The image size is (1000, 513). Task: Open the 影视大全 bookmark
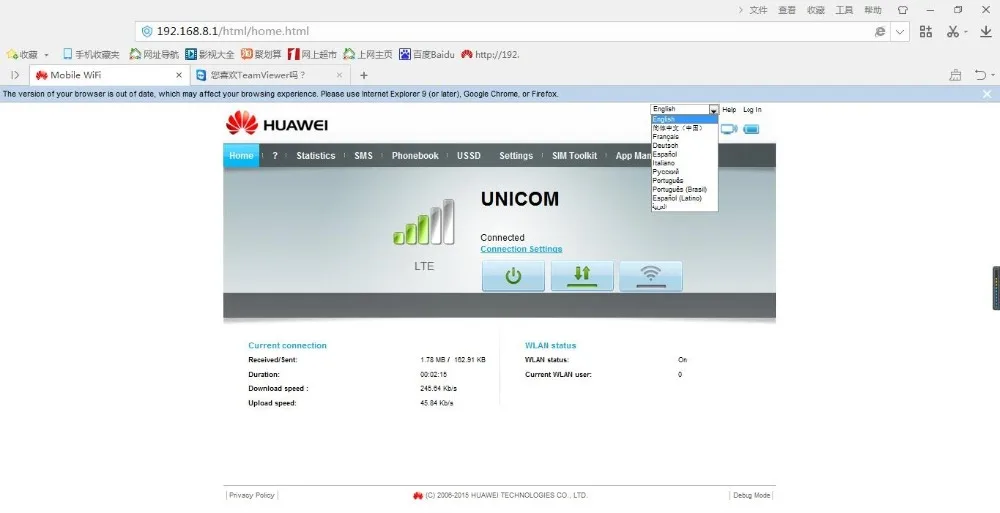210,55
